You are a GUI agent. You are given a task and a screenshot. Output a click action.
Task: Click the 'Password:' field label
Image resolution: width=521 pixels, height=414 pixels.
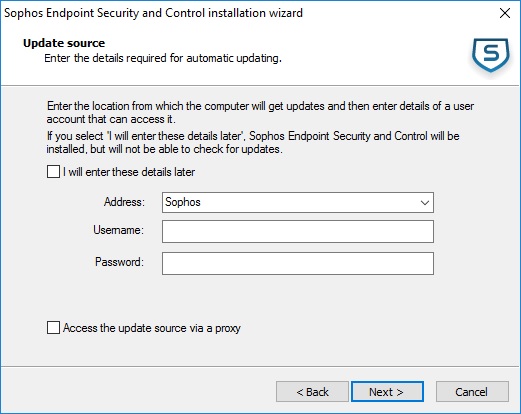tap(119, 262)
